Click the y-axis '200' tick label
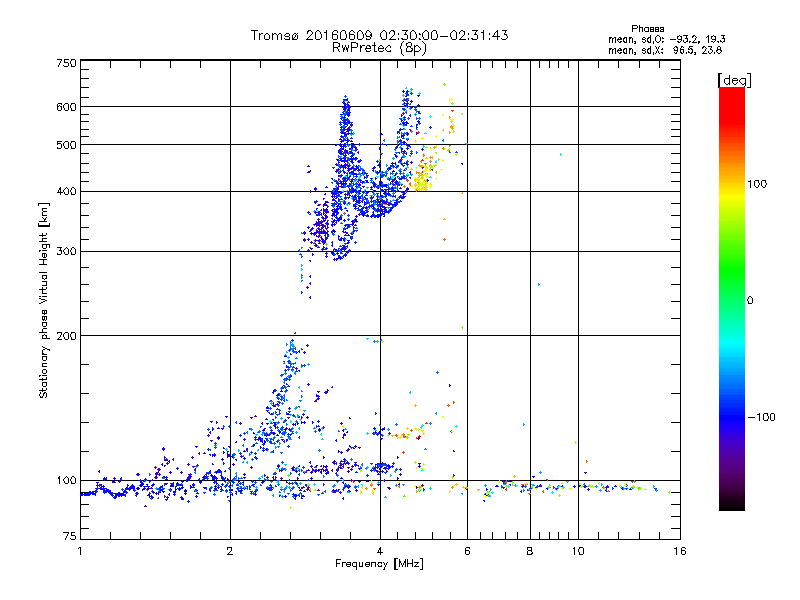The width and height of the screenshot is (800, 600). (66, 336)
